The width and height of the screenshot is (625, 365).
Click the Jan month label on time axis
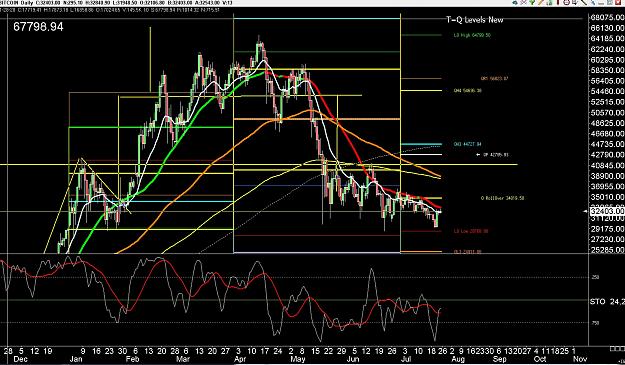[x=76, y=359]
